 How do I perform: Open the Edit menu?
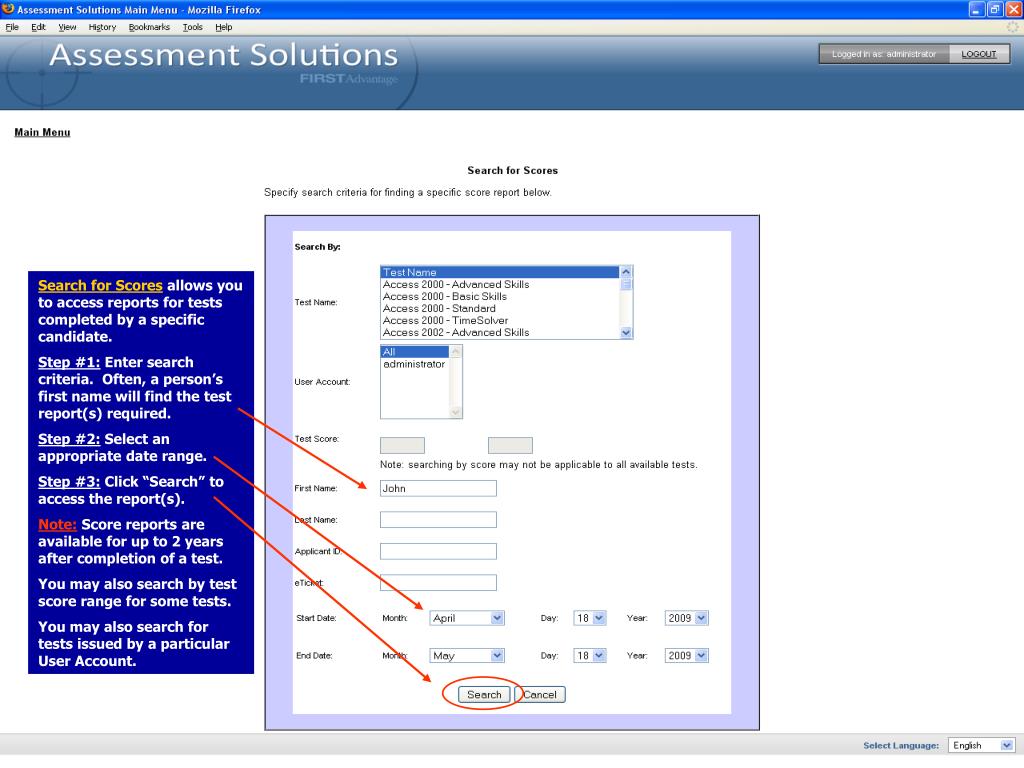click(x=39, y=27)
